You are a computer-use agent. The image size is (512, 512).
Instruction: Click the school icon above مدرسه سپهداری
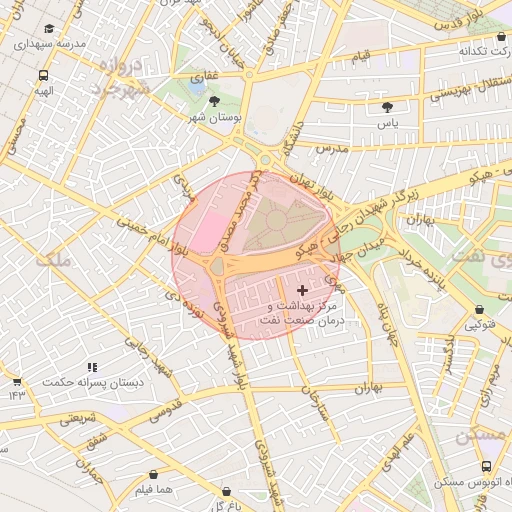49,29
